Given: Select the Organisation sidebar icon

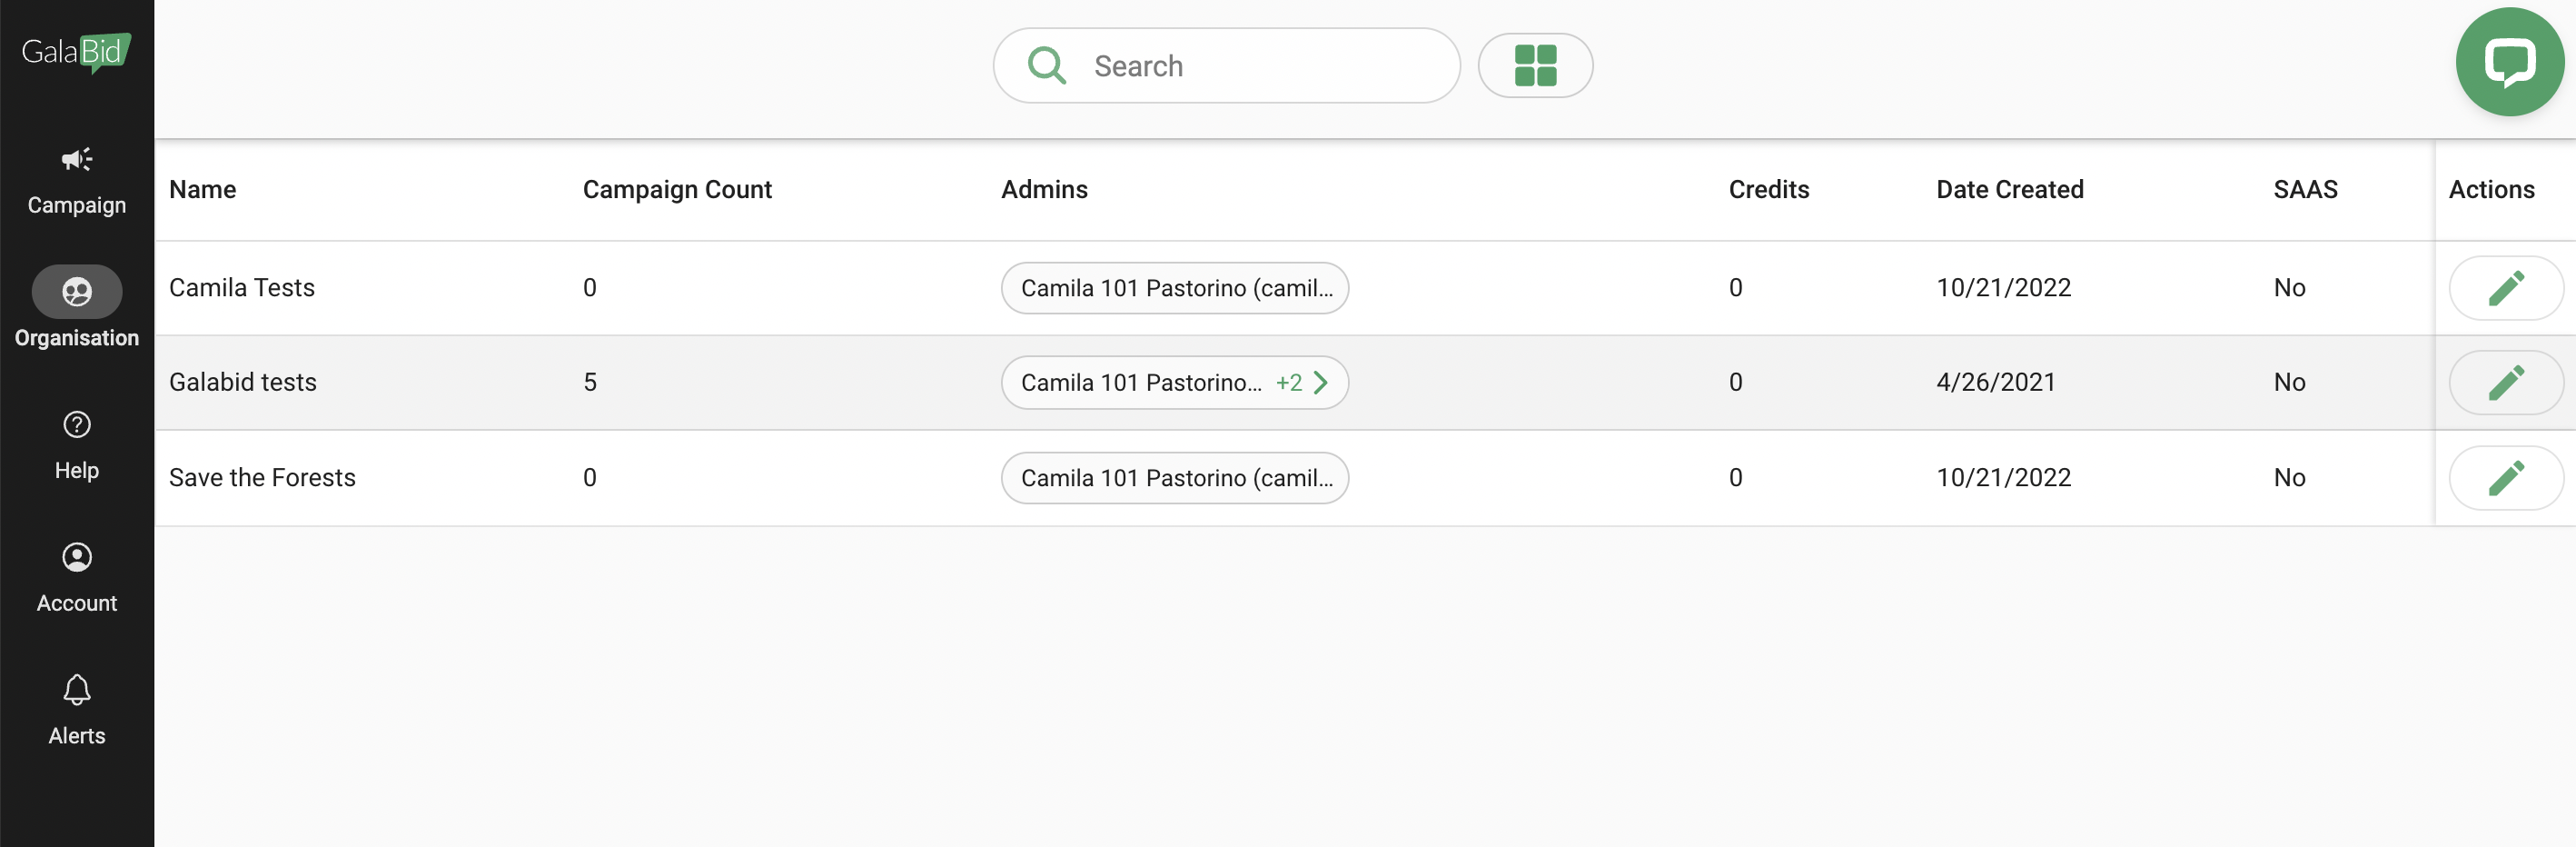Looking at the screenshot, I should (77, 291).
